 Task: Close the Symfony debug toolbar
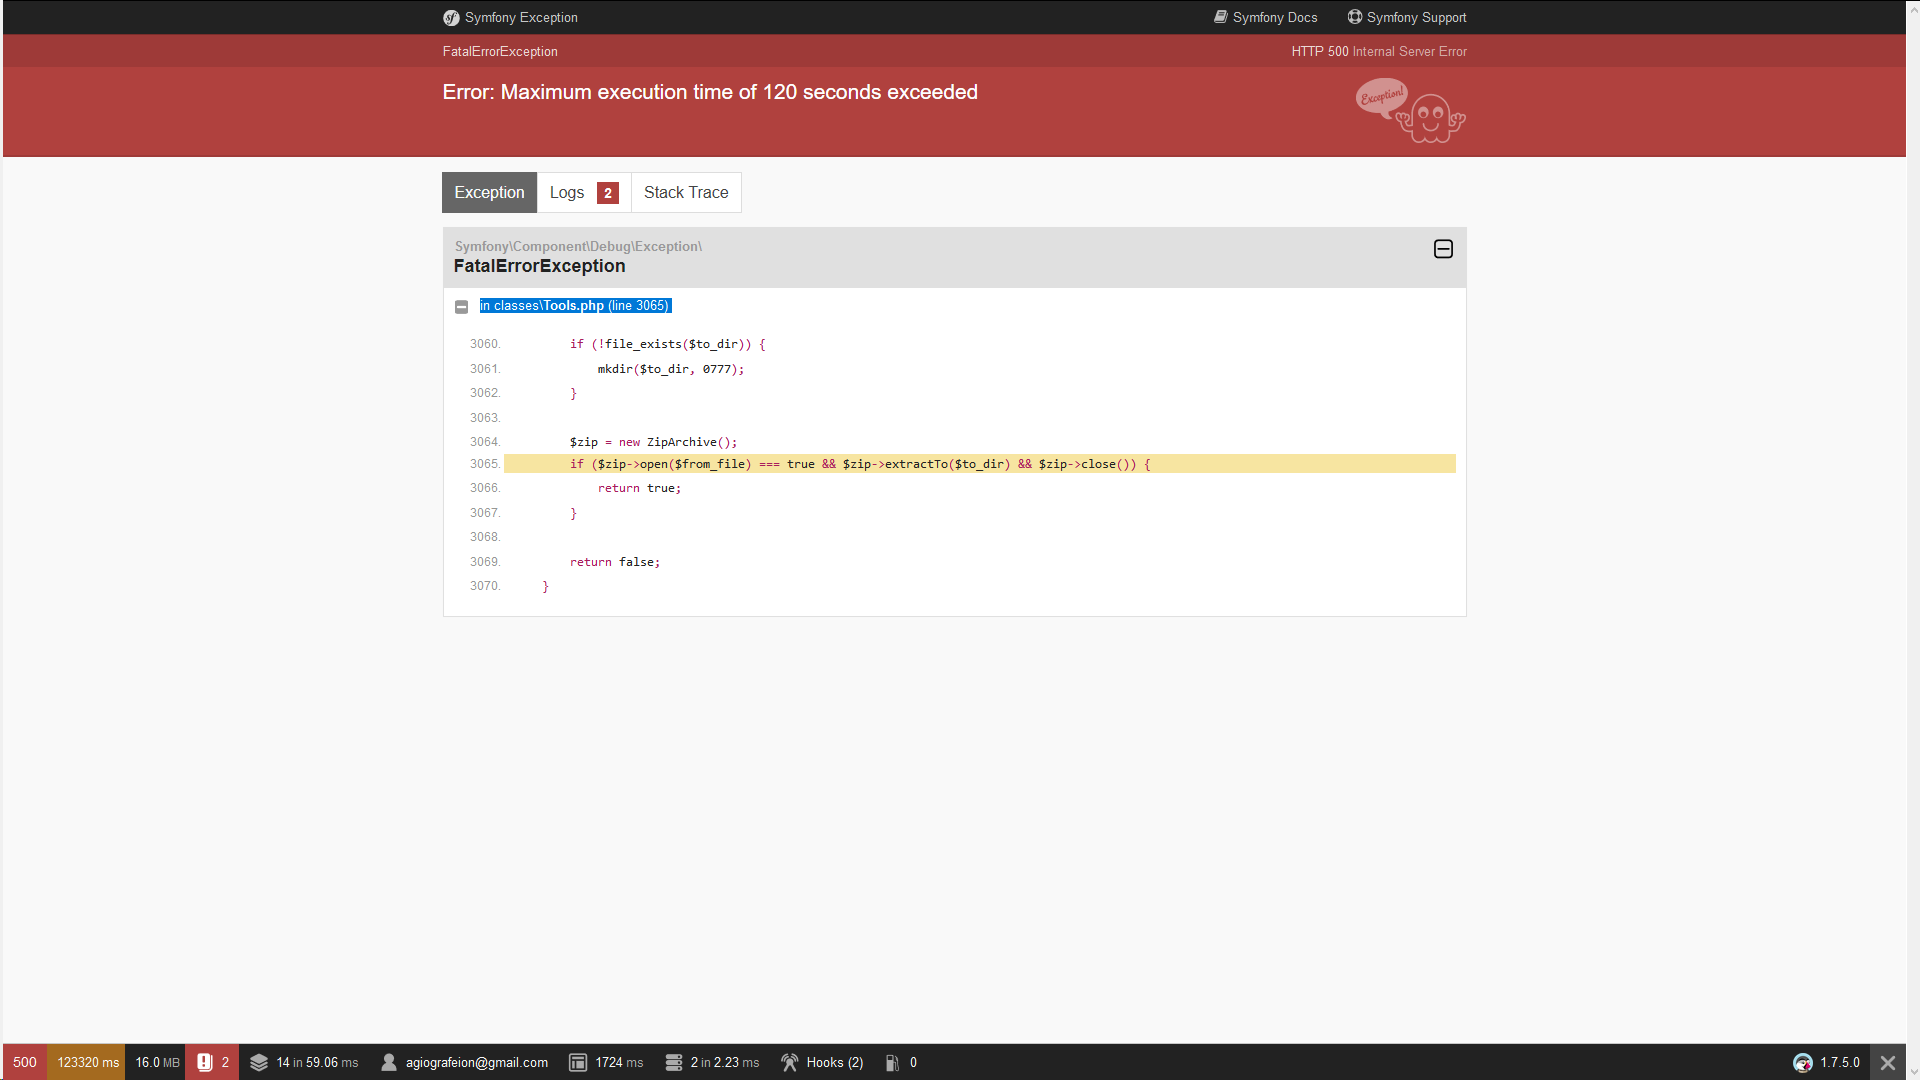[x=1888, y=1062]
